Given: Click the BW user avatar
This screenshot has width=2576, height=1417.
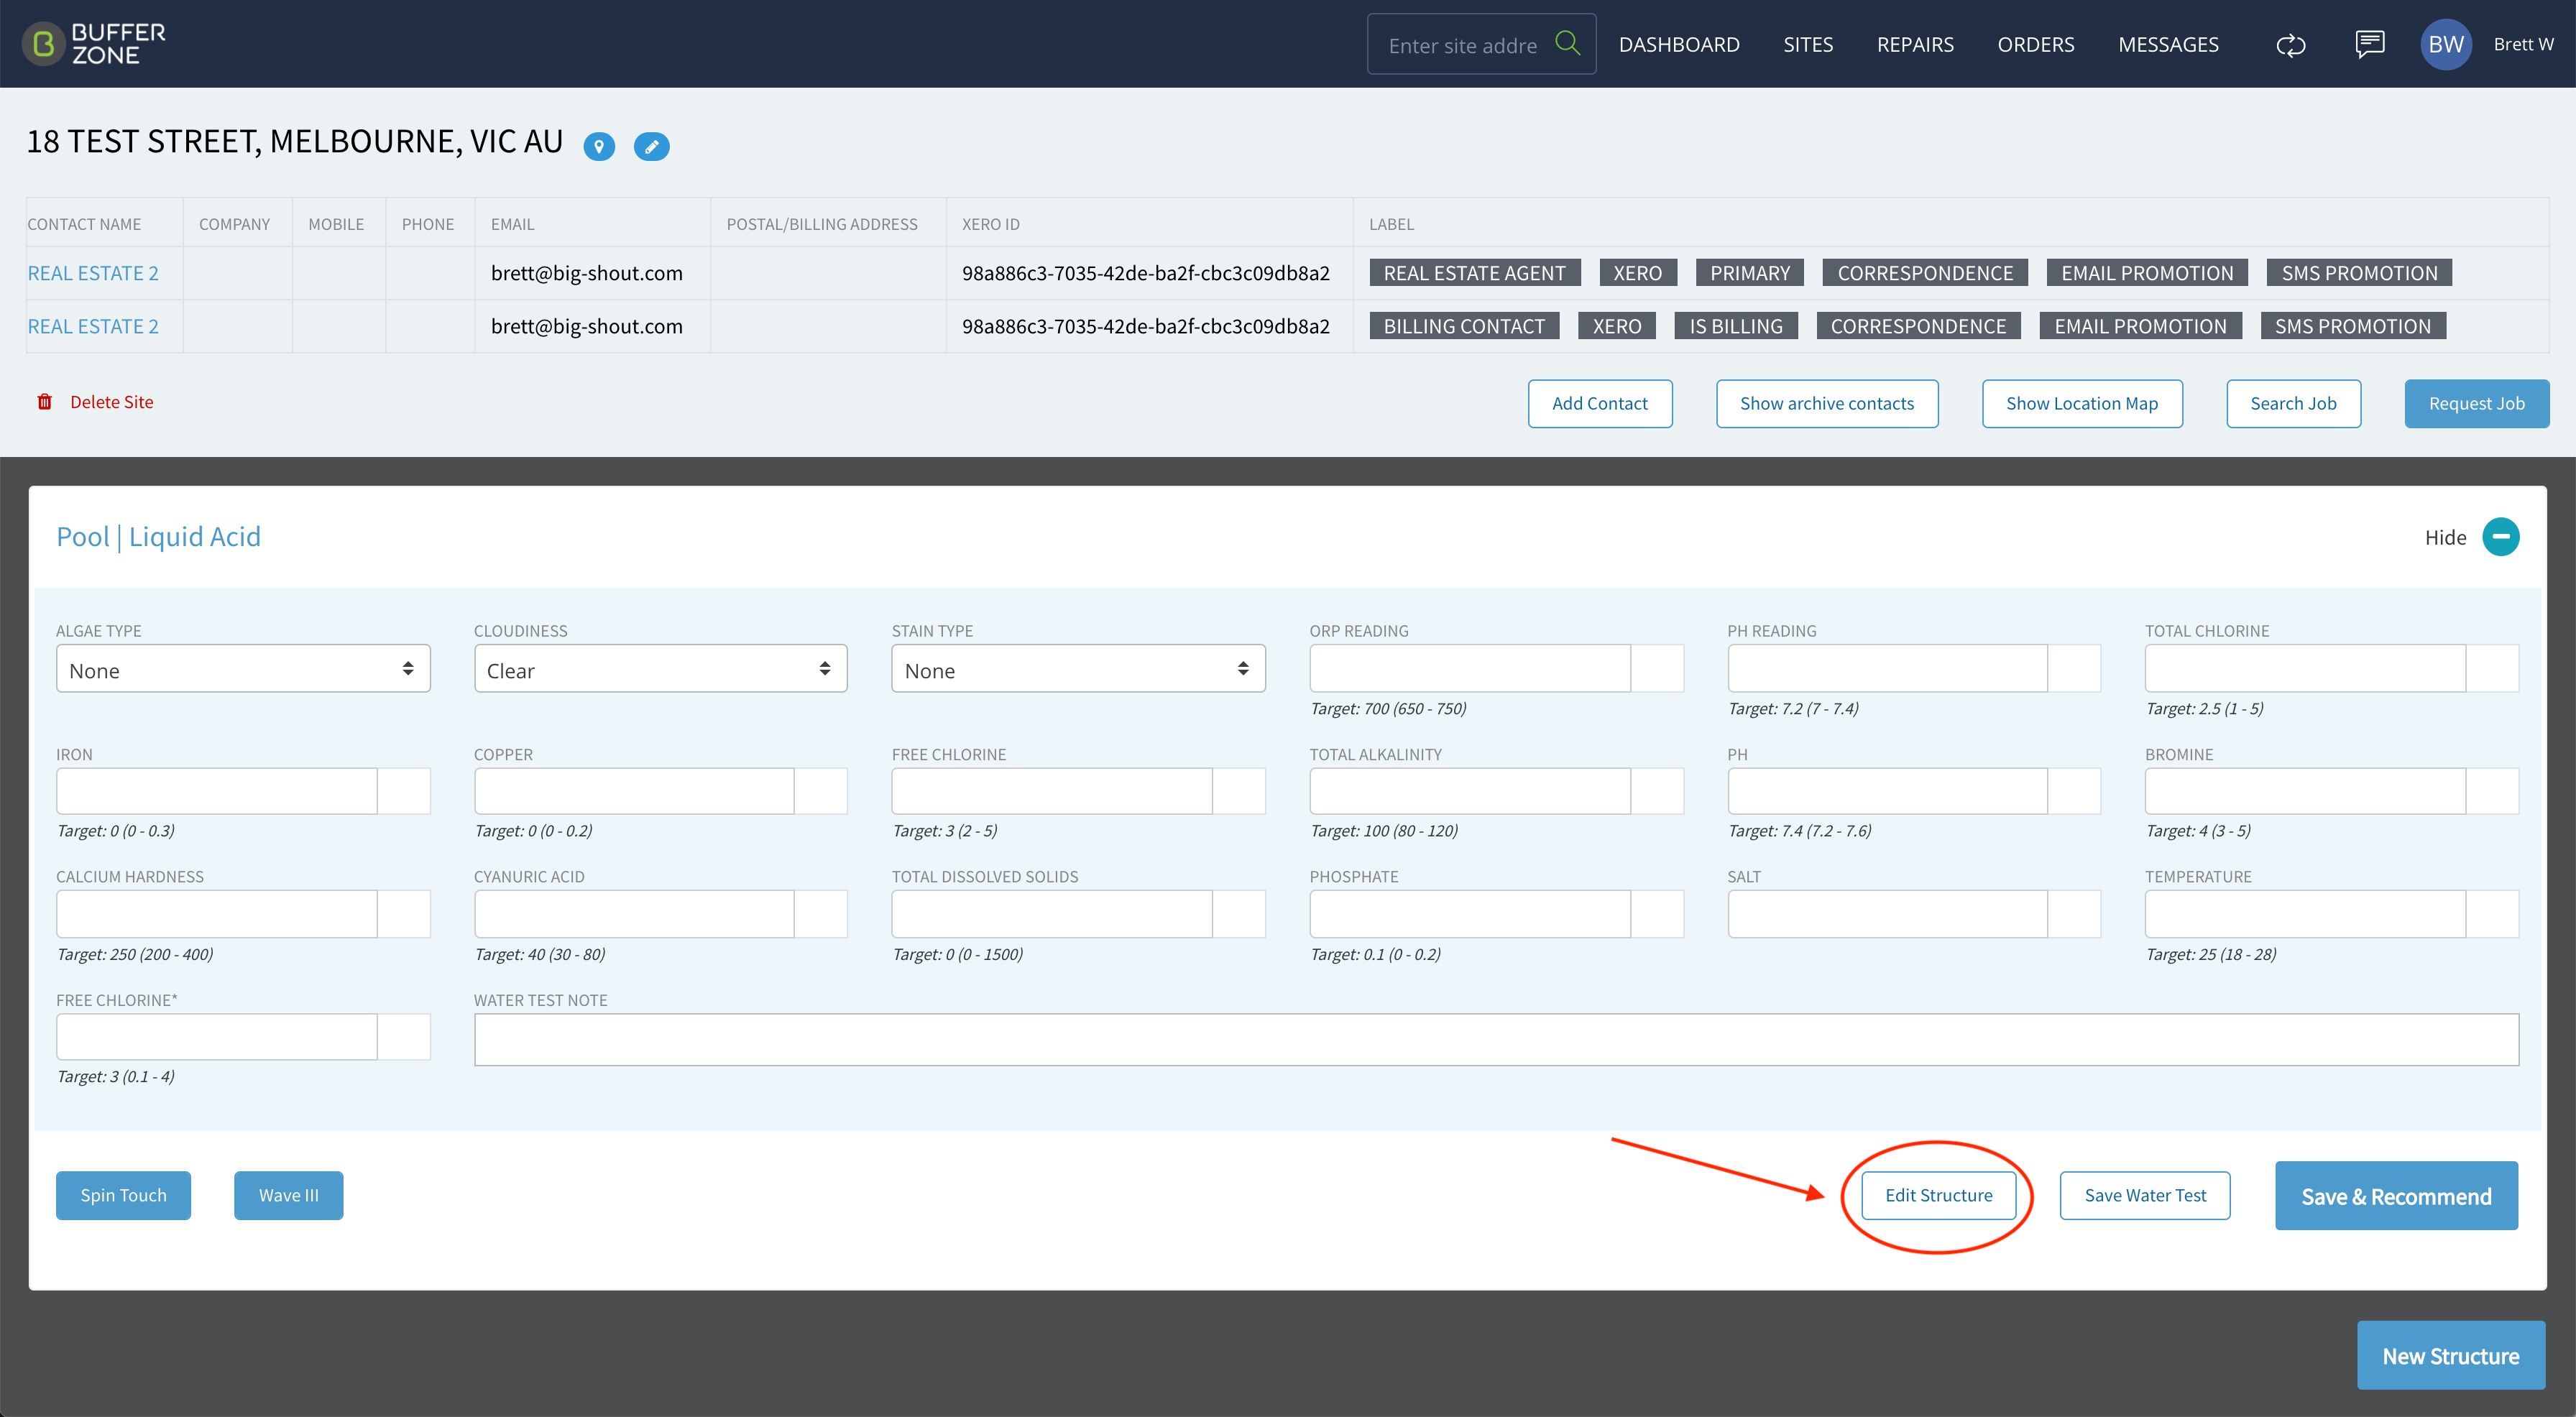Looking at the screenshot, I should pos(2445,44).
